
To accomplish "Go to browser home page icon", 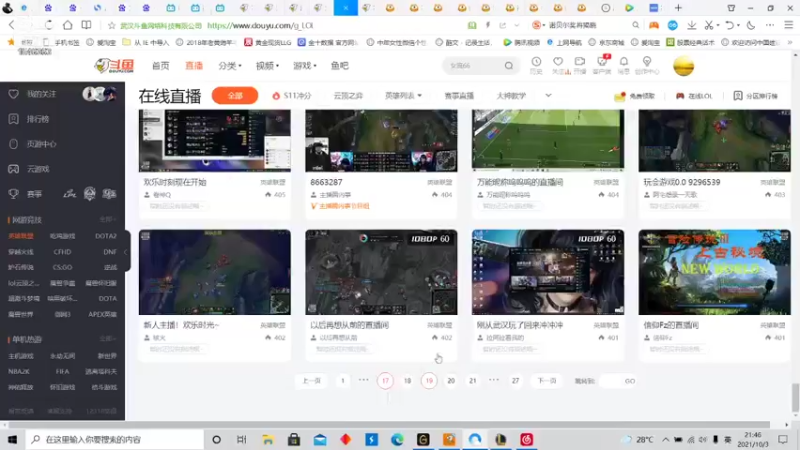I will click(x=67, y=25).
